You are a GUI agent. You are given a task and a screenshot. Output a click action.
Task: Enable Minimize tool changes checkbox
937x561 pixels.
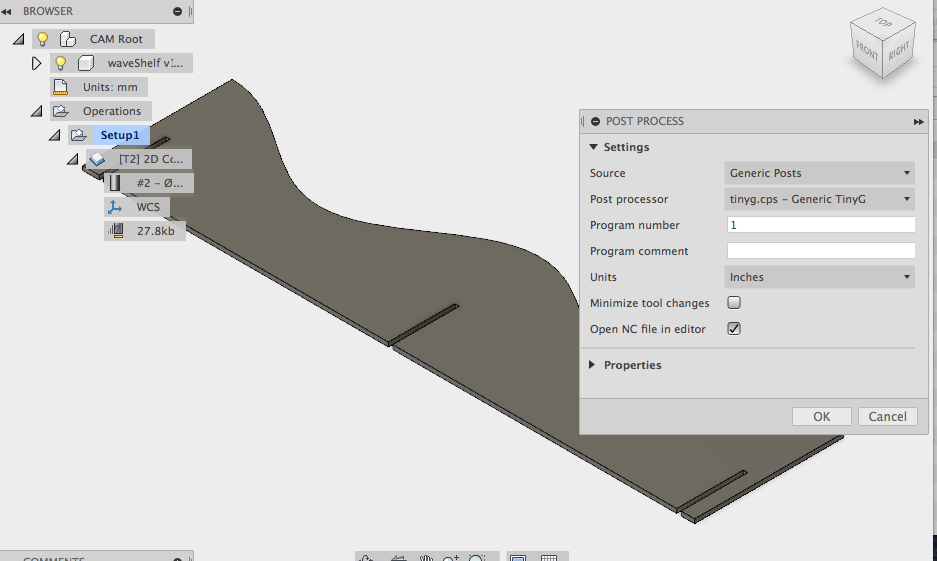(x=734, y=303)
